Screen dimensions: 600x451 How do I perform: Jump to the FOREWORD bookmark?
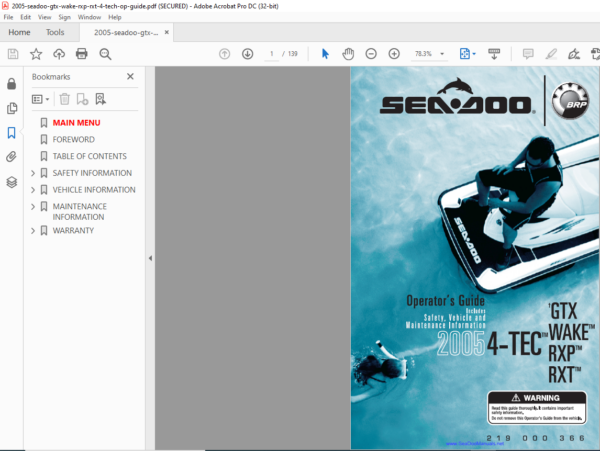(x=73, y=140)
